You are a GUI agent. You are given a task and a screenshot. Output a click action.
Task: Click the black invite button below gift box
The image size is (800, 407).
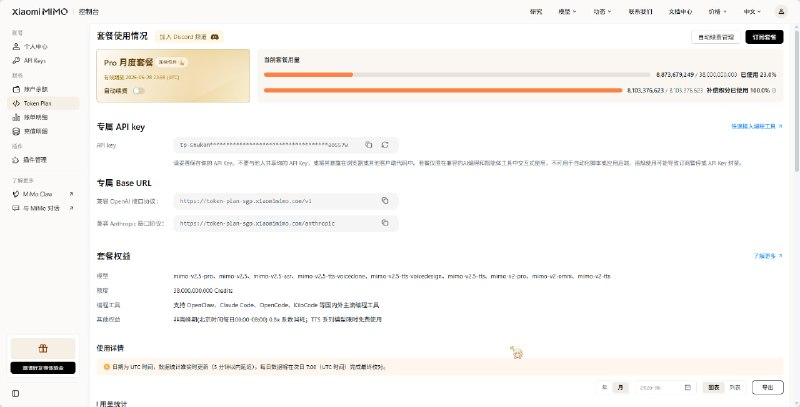click(43, 368)
